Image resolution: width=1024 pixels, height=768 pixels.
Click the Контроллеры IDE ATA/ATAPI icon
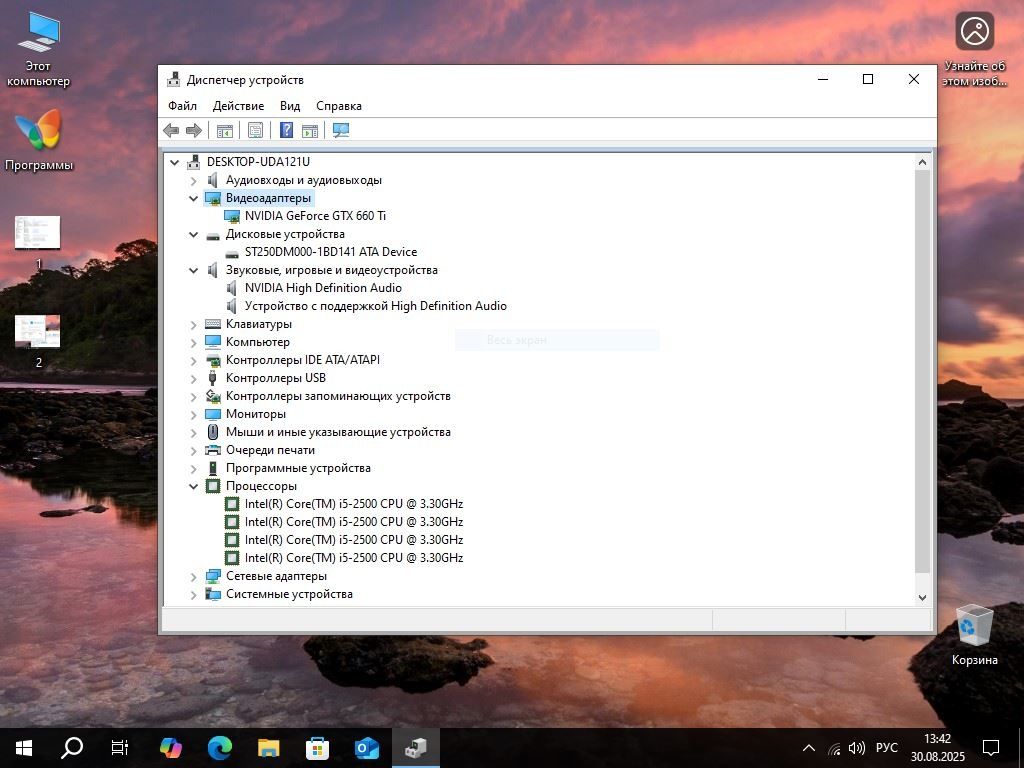click(213, 360)
